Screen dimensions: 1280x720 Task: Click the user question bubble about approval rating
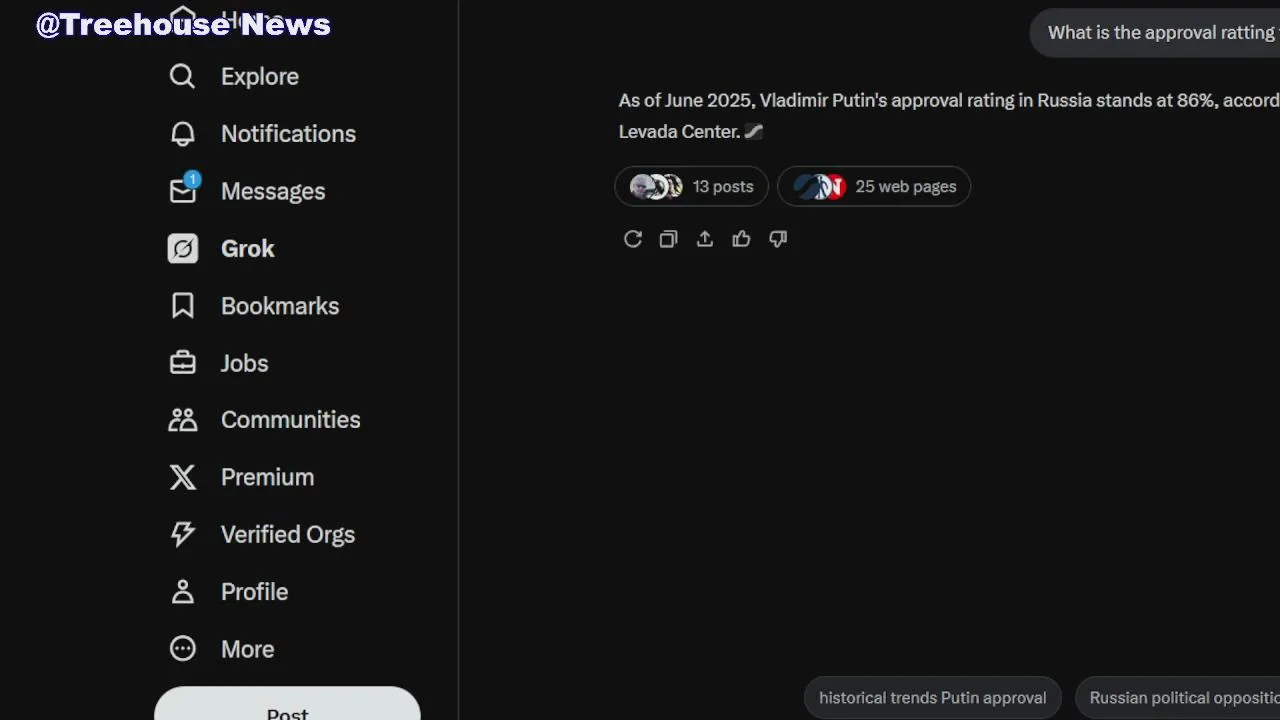tap(1155, 33)
